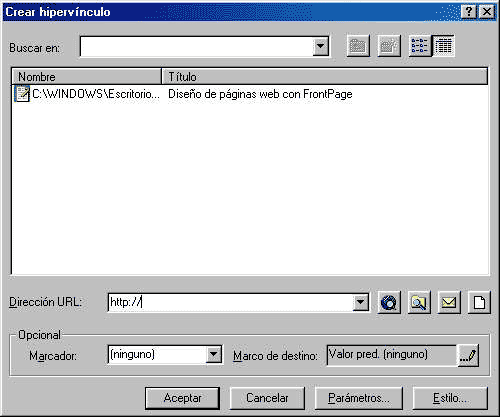The height and width of the screenshot is (417, 500).
Task: Expand the Buscar en dropdown
Action: pyautogui.click(x=321, y=46)
